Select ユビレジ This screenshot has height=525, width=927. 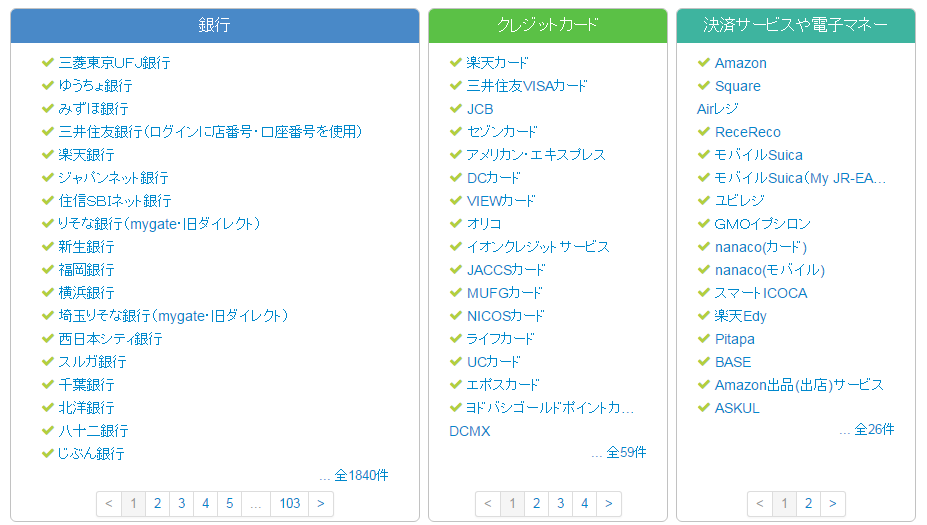point(739,201)
